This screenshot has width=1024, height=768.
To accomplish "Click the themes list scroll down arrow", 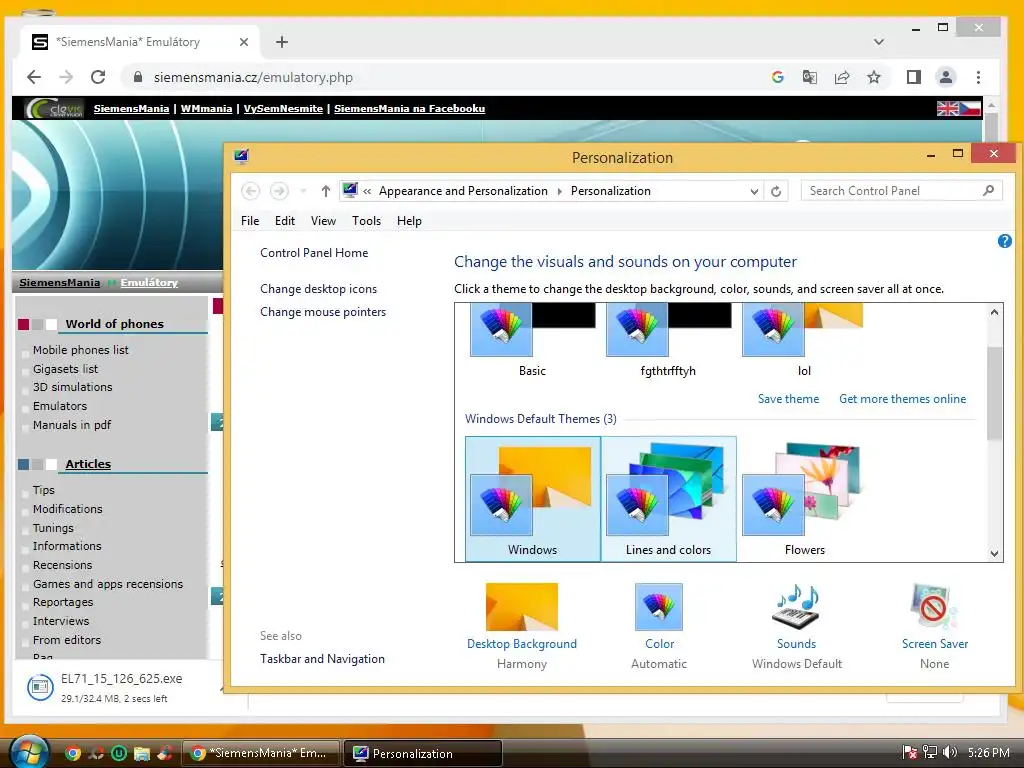I will point(994,553).
